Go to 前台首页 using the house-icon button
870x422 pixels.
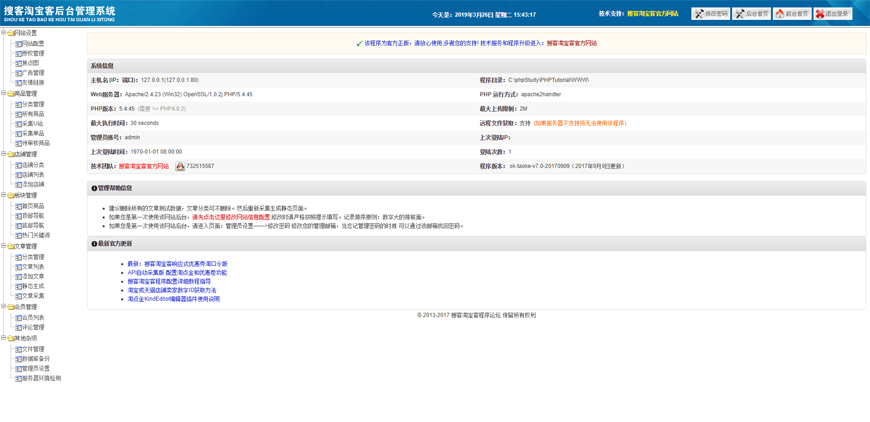coord(792,14)
